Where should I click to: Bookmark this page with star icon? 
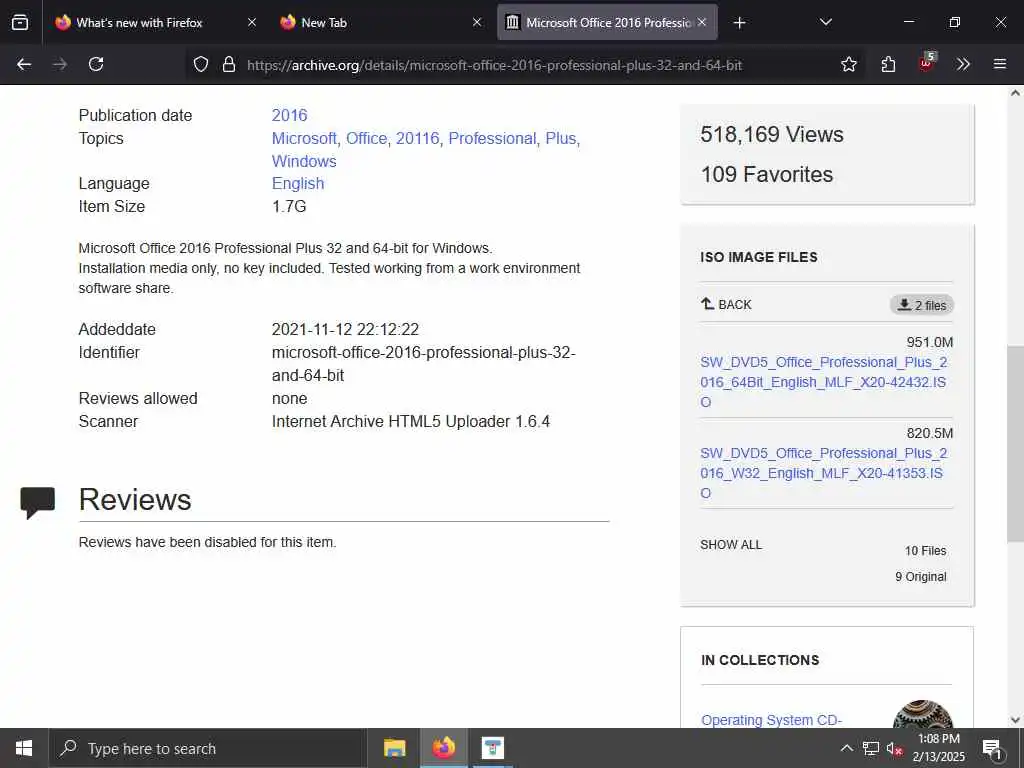click(848, 64)
